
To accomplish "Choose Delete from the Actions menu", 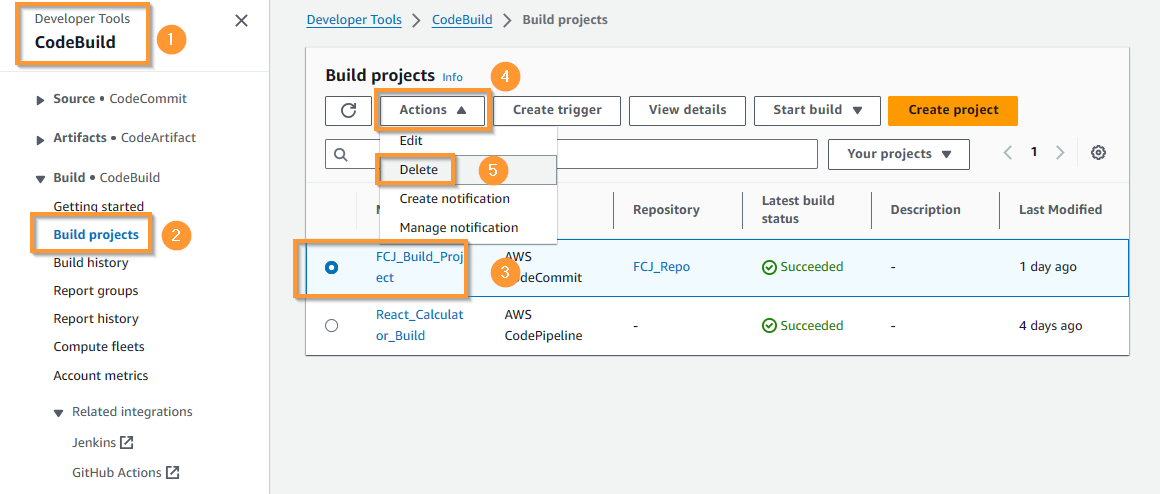I will pyautogui.click(x=468, y=169).
